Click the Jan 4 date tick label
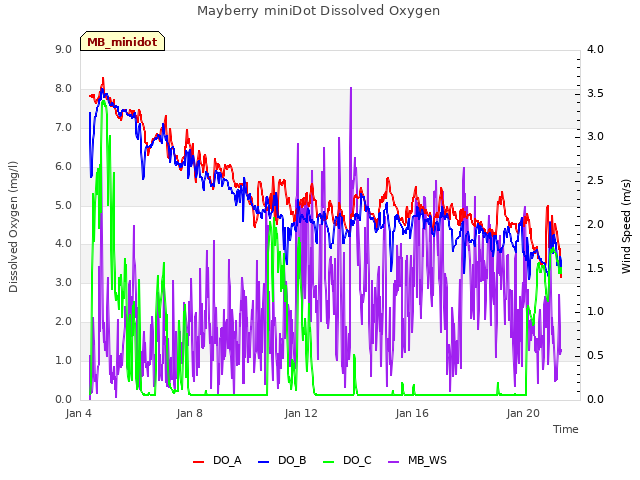The height and width of the screenshot is (480, 640). tap(79, 413)
